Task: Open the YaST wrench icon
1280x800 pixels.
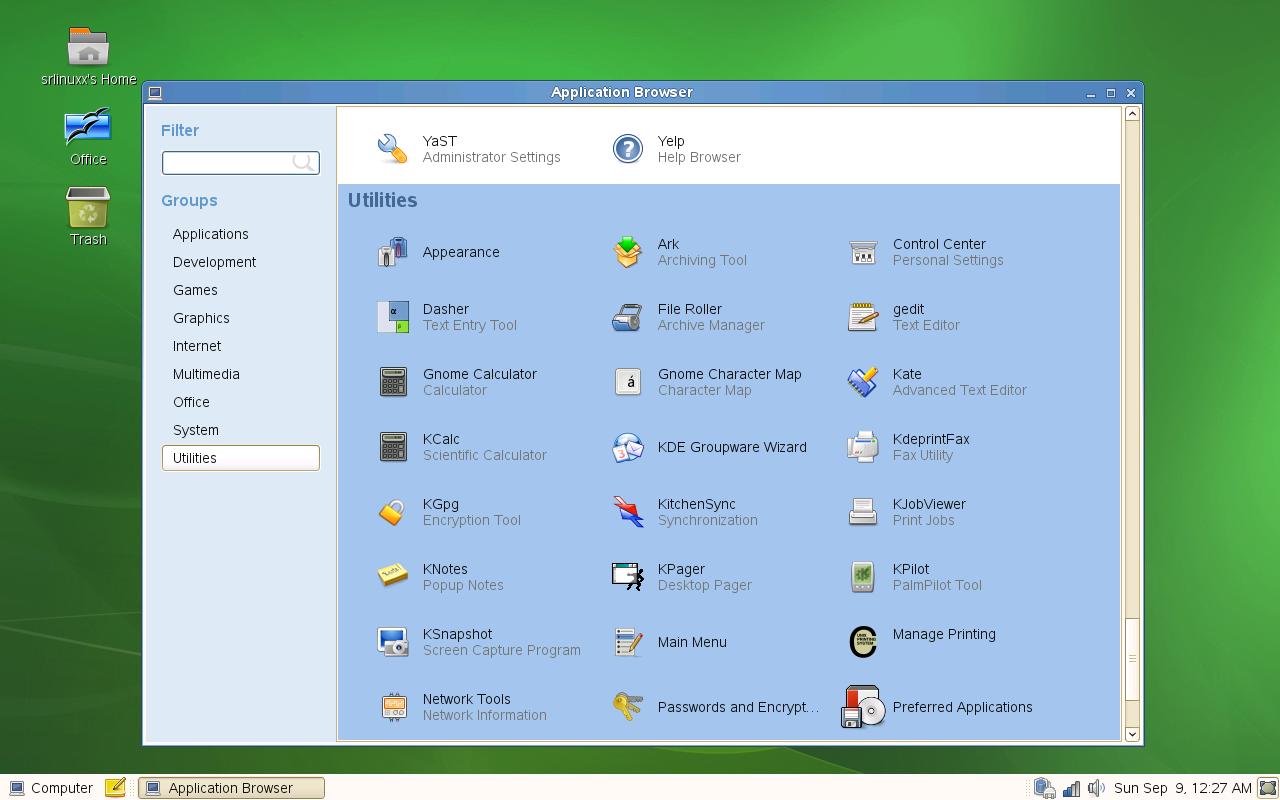Action: pyautogui.click(x=392, y=149)
